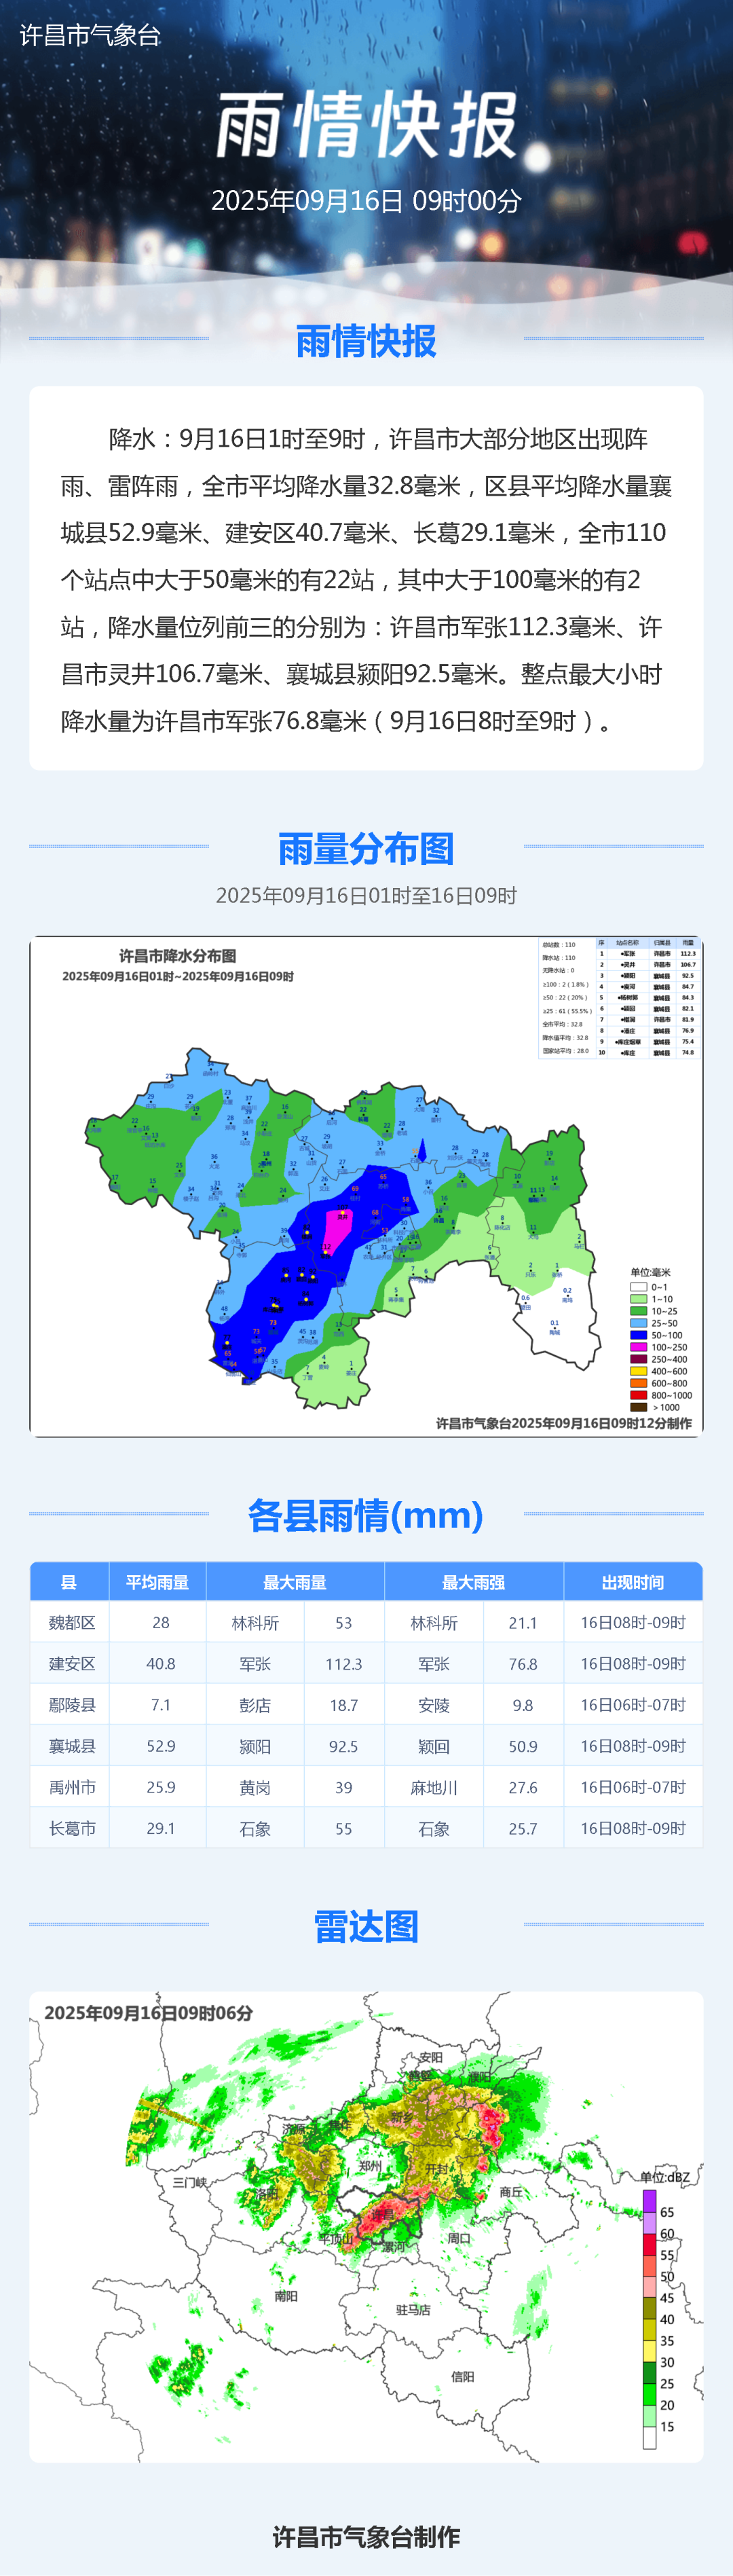This screenshot has height=2576, width=733.
Task: Click the large white 雨情快报 banner title
Action: [366, 126]
